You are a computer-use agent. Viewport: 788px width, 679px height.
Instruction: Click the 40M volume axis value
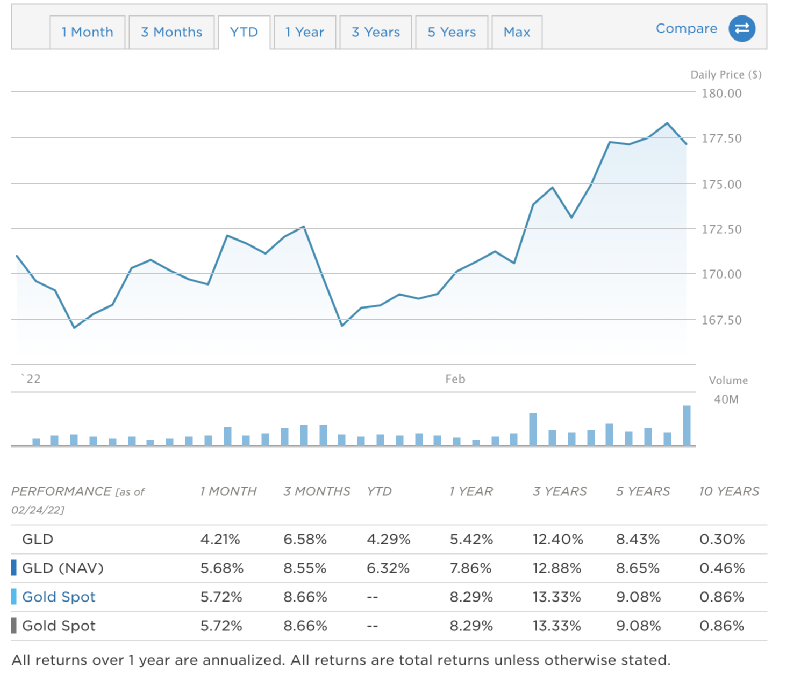click(726, 400)
